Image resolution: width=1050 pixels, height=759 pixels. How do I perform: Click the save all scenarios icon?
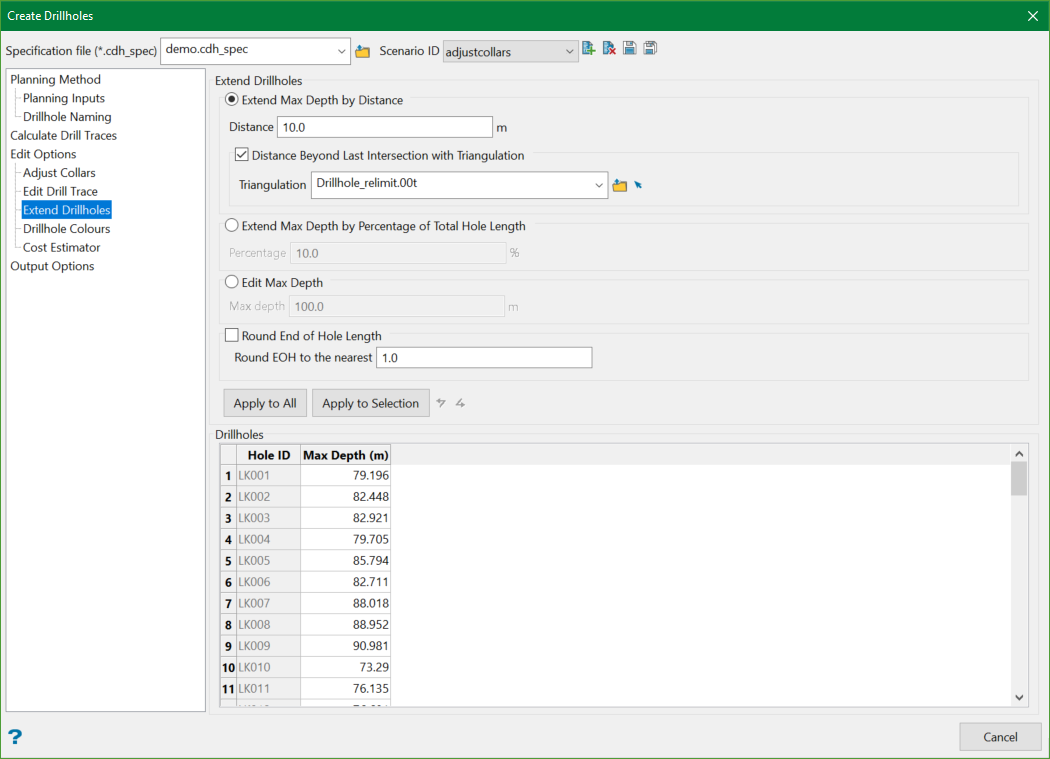[650, 49]
